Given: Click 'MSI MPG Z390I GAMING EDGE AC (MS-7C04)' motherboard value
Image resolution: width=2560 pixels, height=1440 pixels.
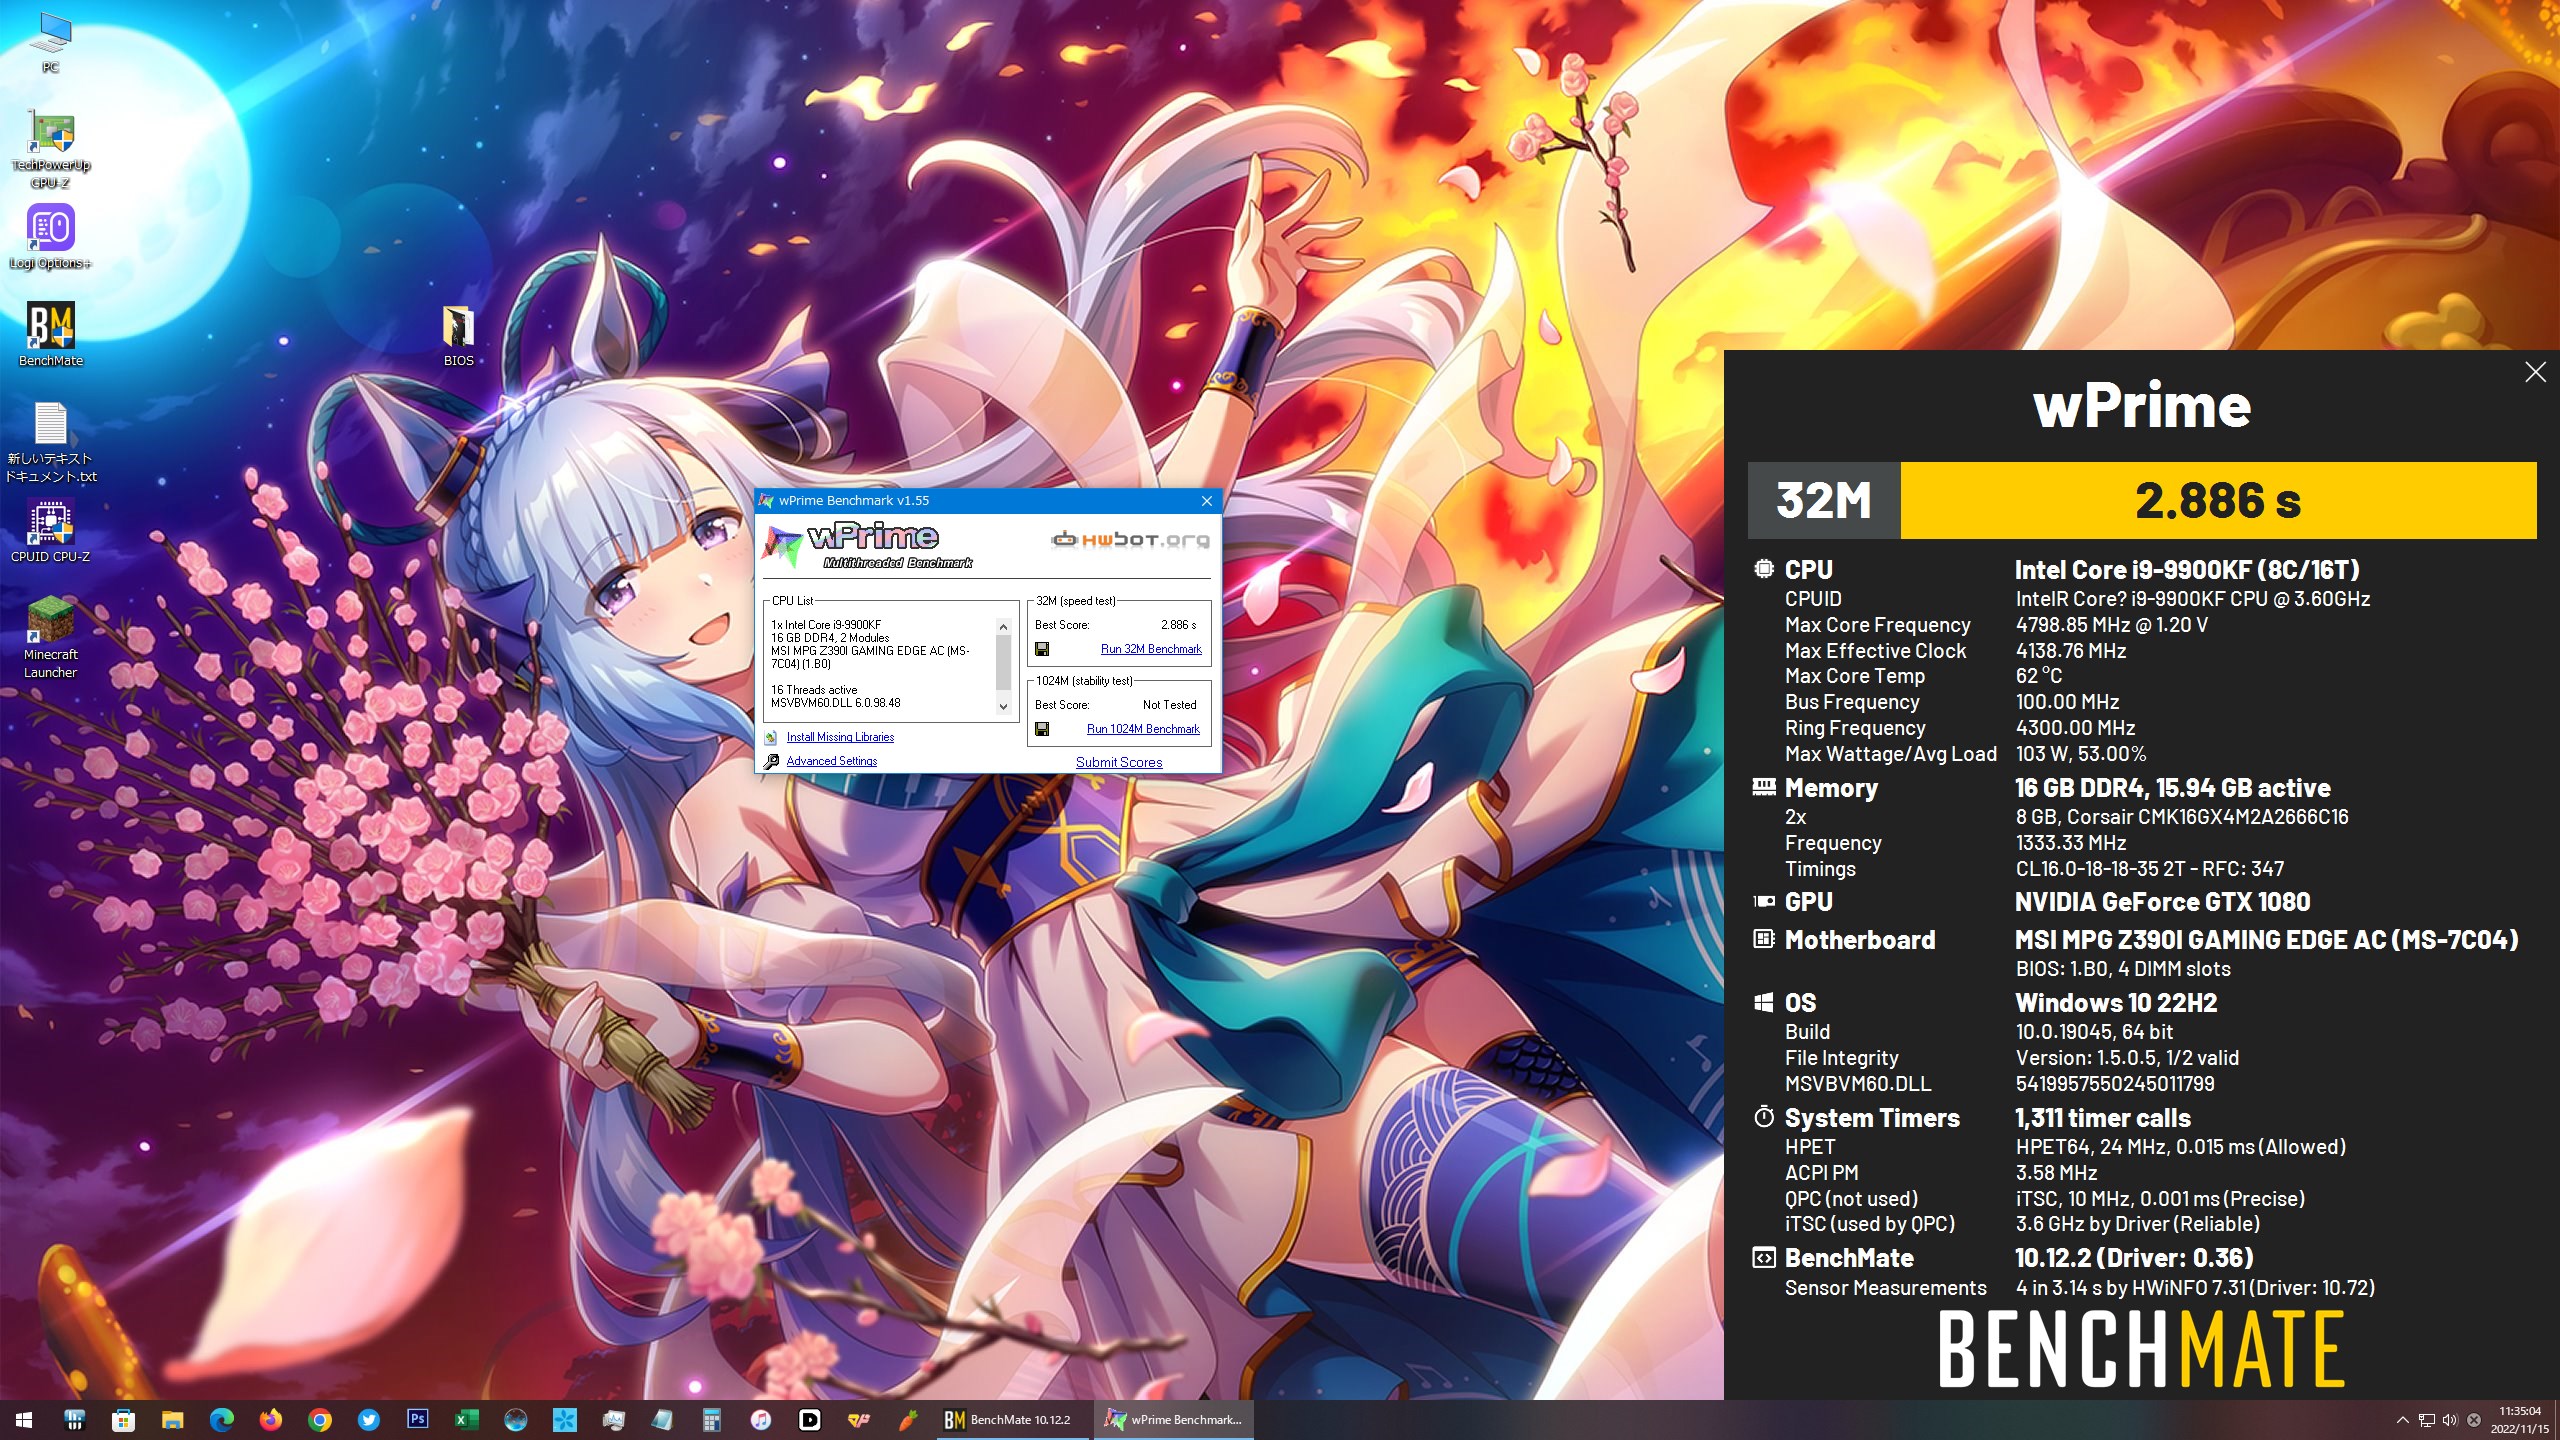Looking at the screenshot, I should click(x=2266, y=940).
